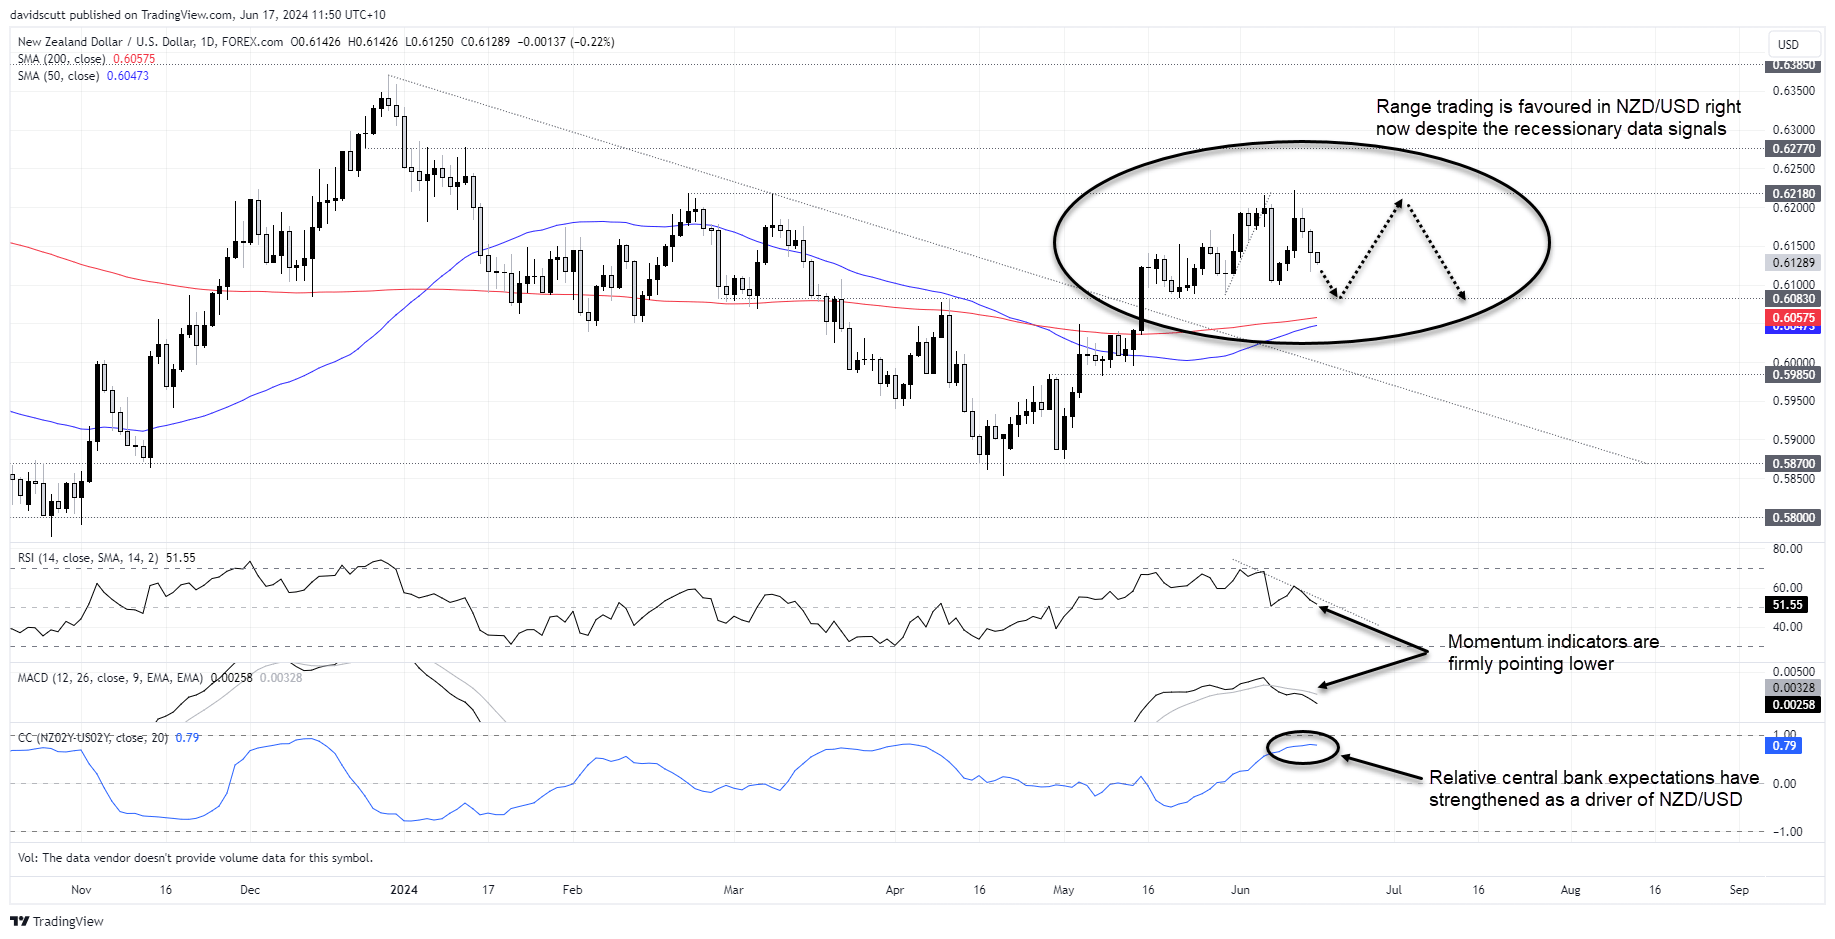Click the 2024 label on the time axis
This screenshot has height=939, width=1835.
[x=404, y=890]
